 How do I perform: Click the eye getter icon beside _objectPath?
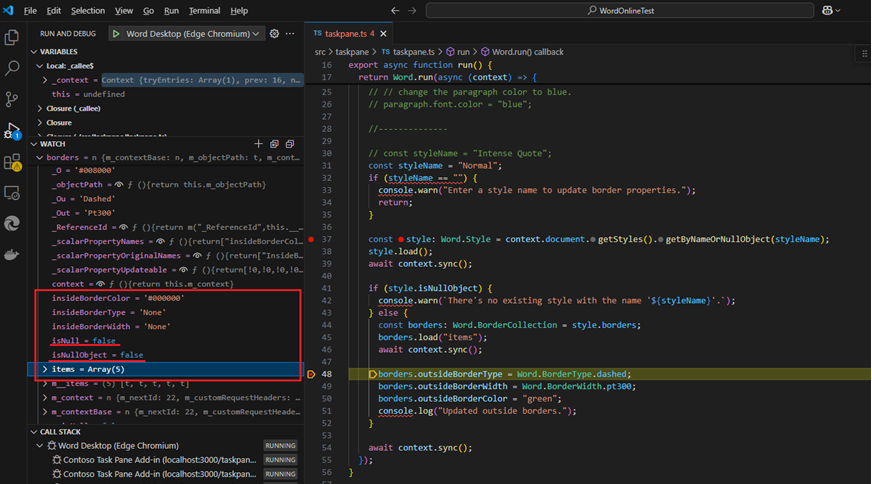(119, 185)
